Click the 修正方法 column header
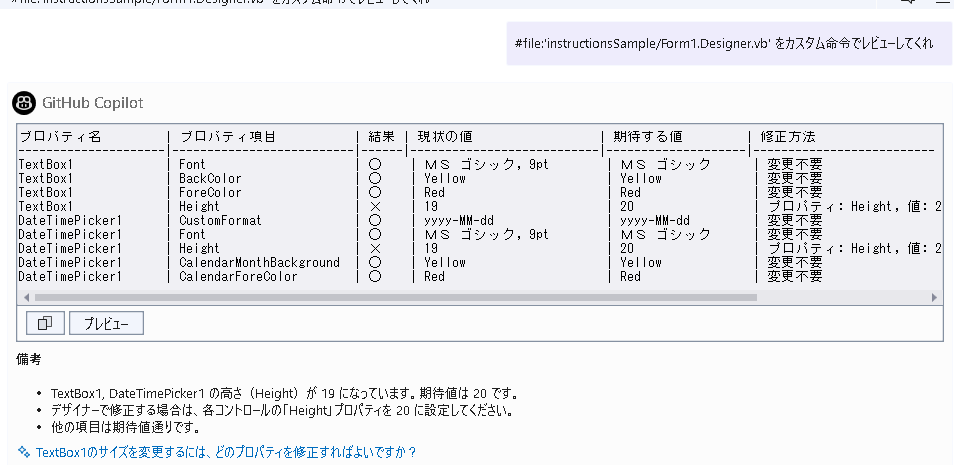Viewport: 954px width, 465px height. (787, 136)
